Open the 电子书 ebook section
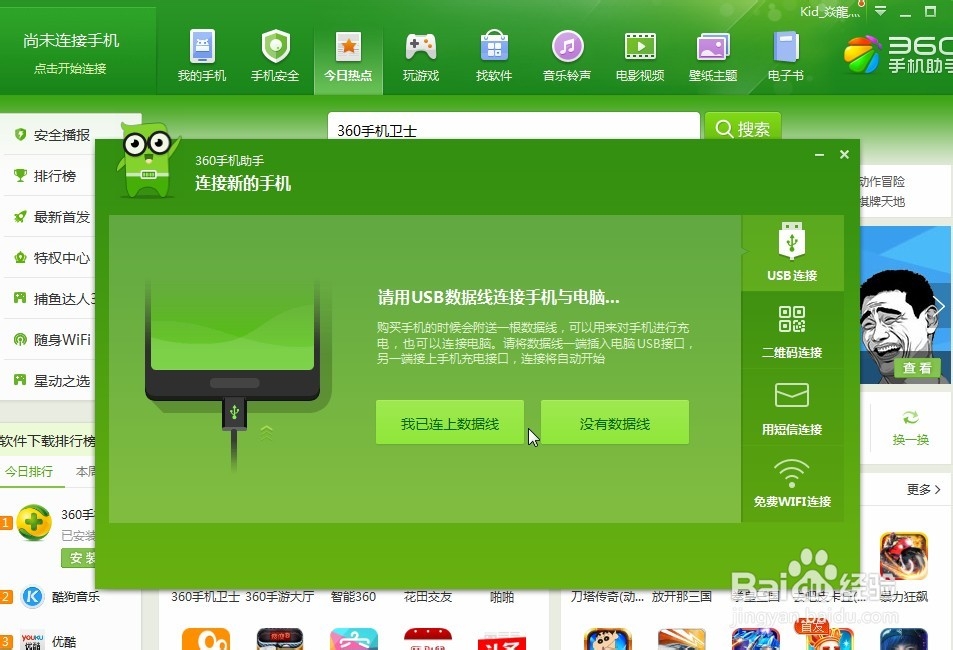Image resolution: width=953 pixels, height=650 pixels. pyautogui.click(x=786, y=55)
